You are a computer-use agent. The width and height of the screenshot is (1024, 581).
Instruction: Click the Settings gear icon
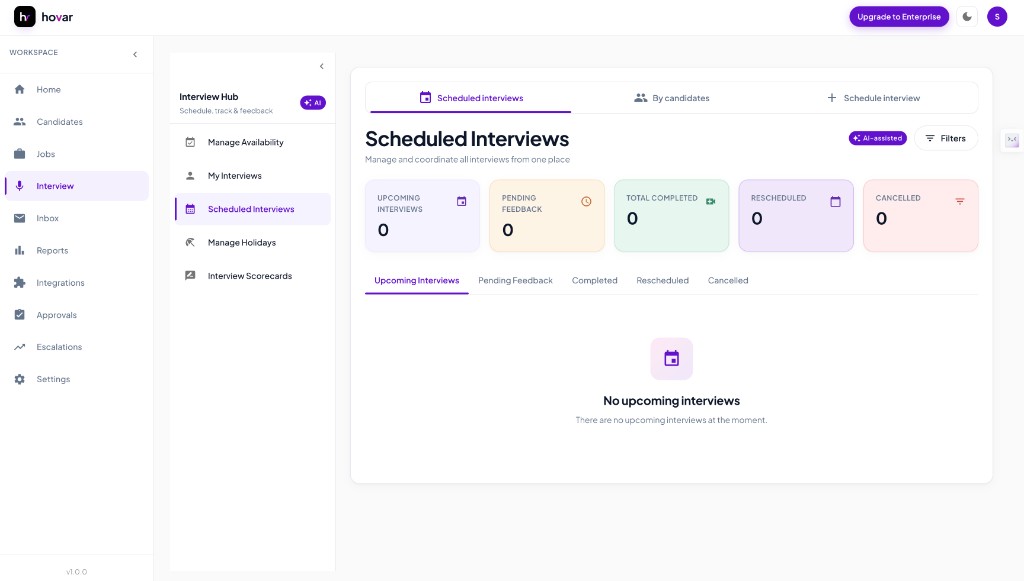pos(20,379)
